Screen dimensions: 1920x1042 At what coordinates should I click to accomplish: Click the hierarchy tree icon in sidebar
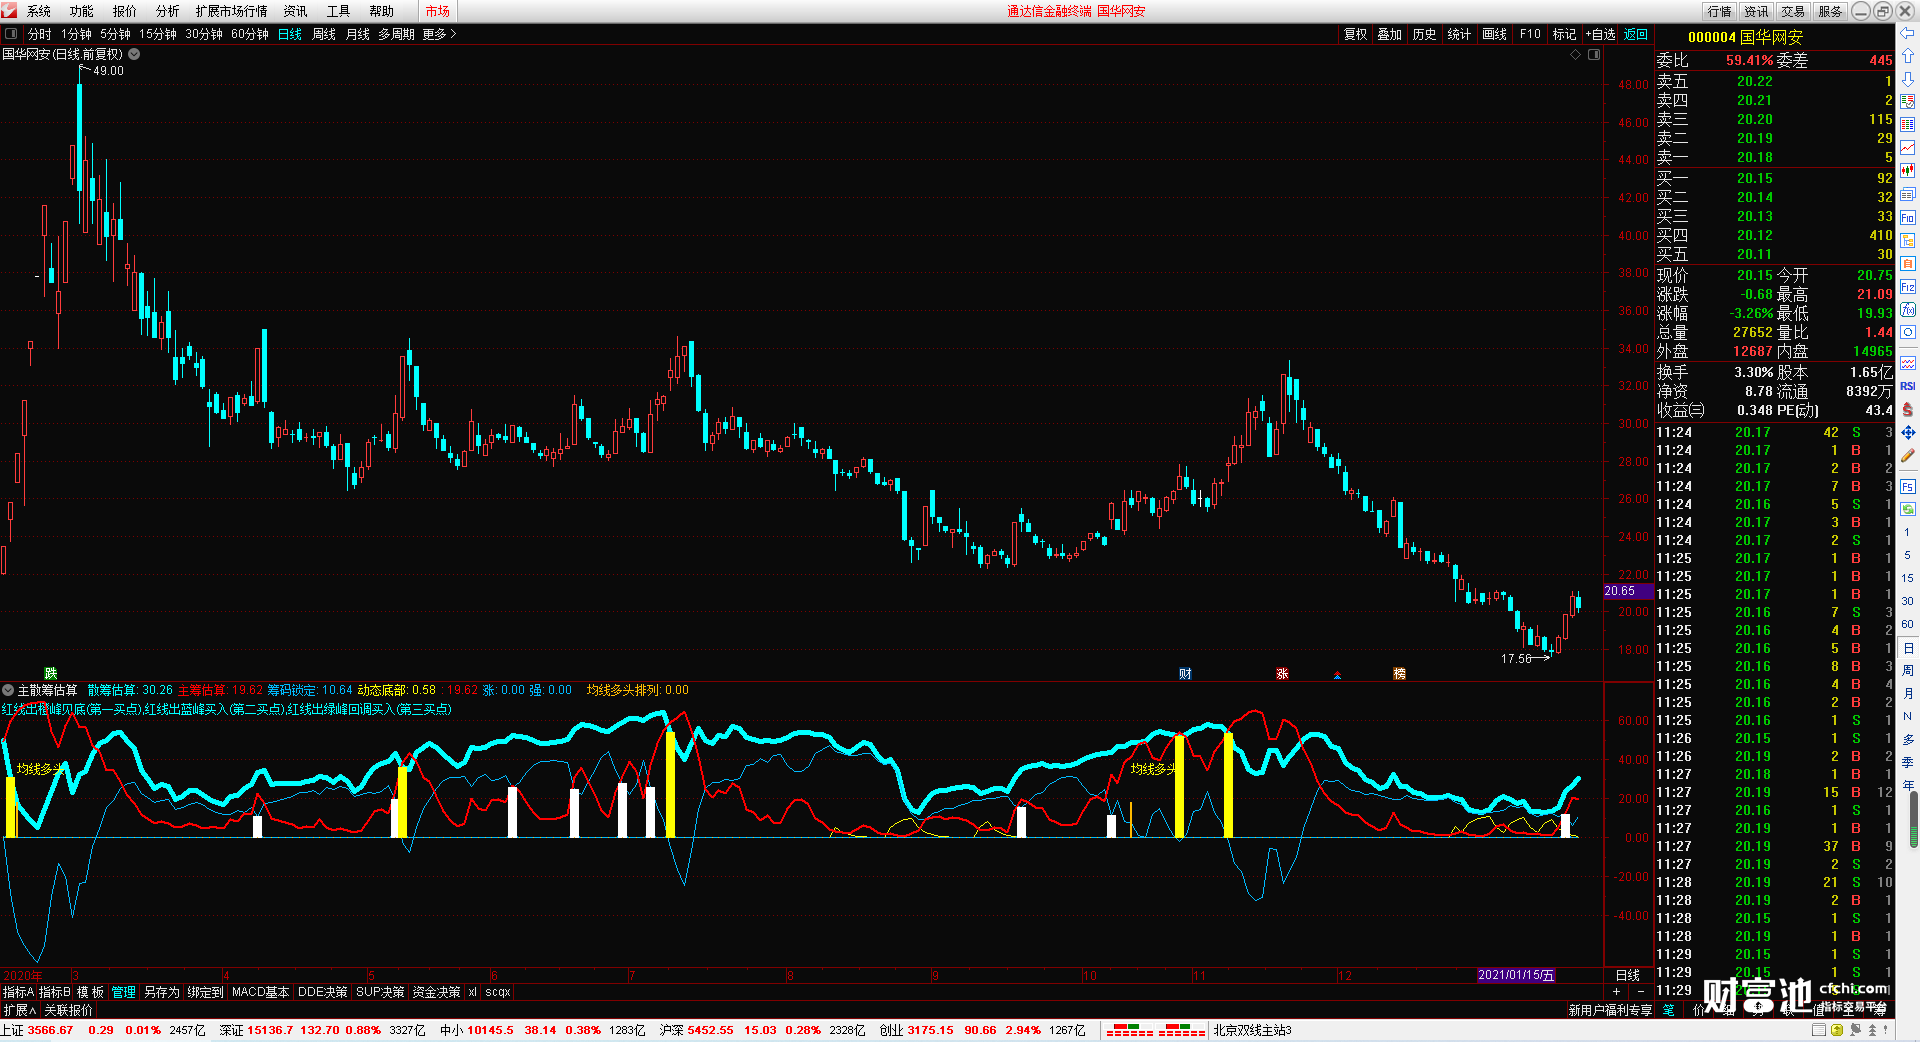coord(1908,241)
